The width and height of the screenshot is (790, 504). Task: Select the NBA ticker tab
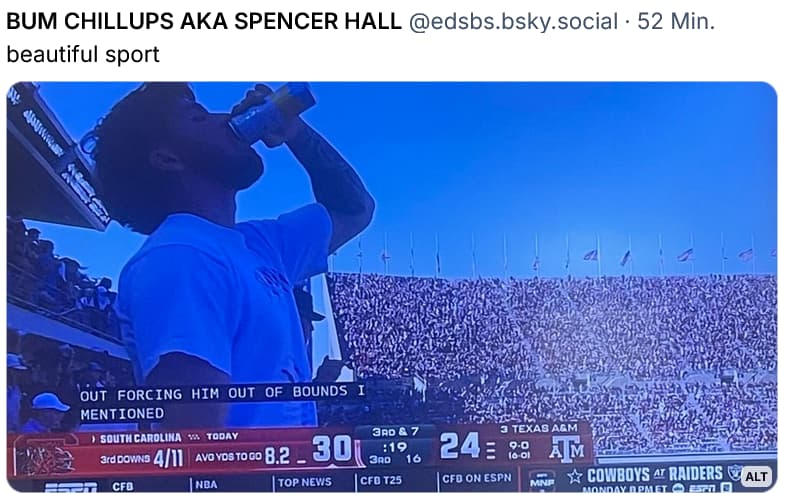(205, 484)
